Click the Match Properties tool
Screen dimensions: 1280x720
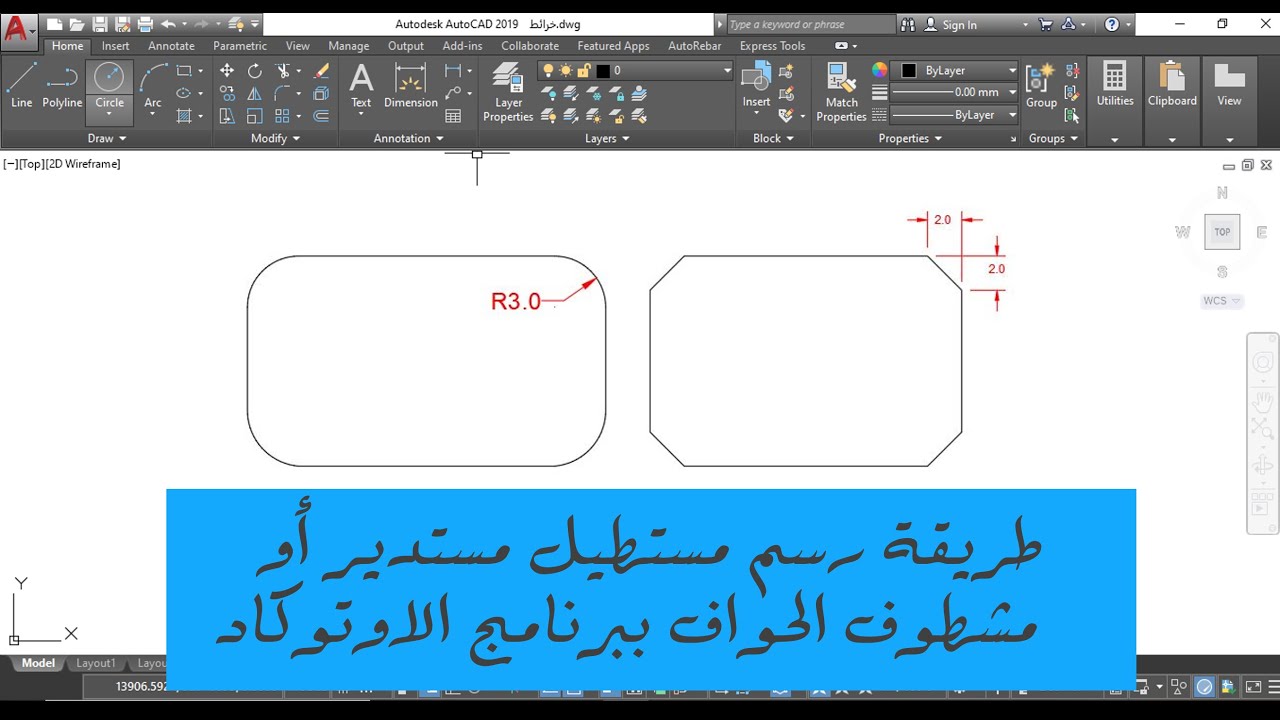coord(841,92)
